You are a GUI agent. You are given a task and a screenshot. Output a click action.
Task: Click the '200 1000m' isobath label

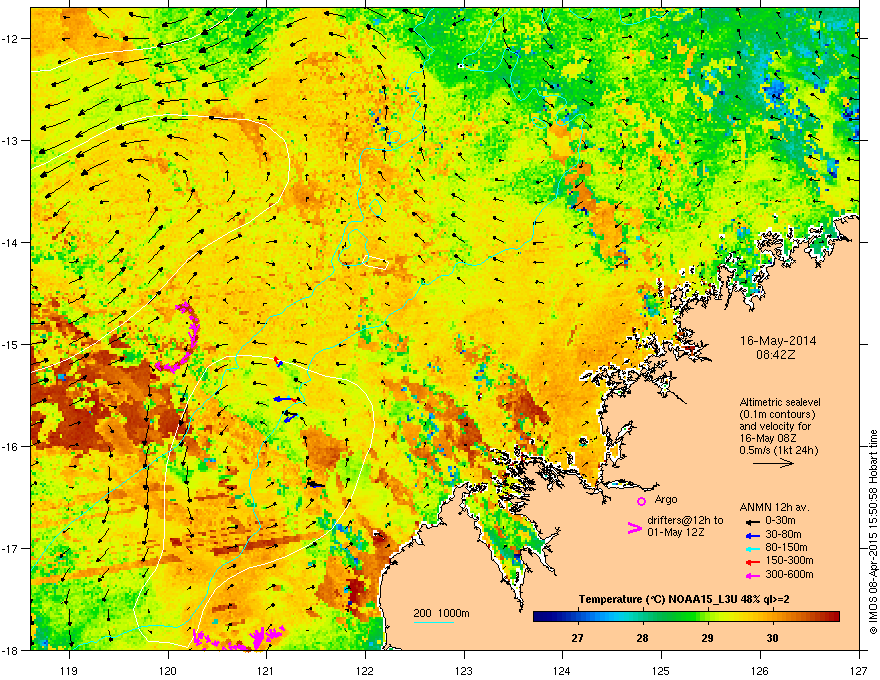pos(441,613)
